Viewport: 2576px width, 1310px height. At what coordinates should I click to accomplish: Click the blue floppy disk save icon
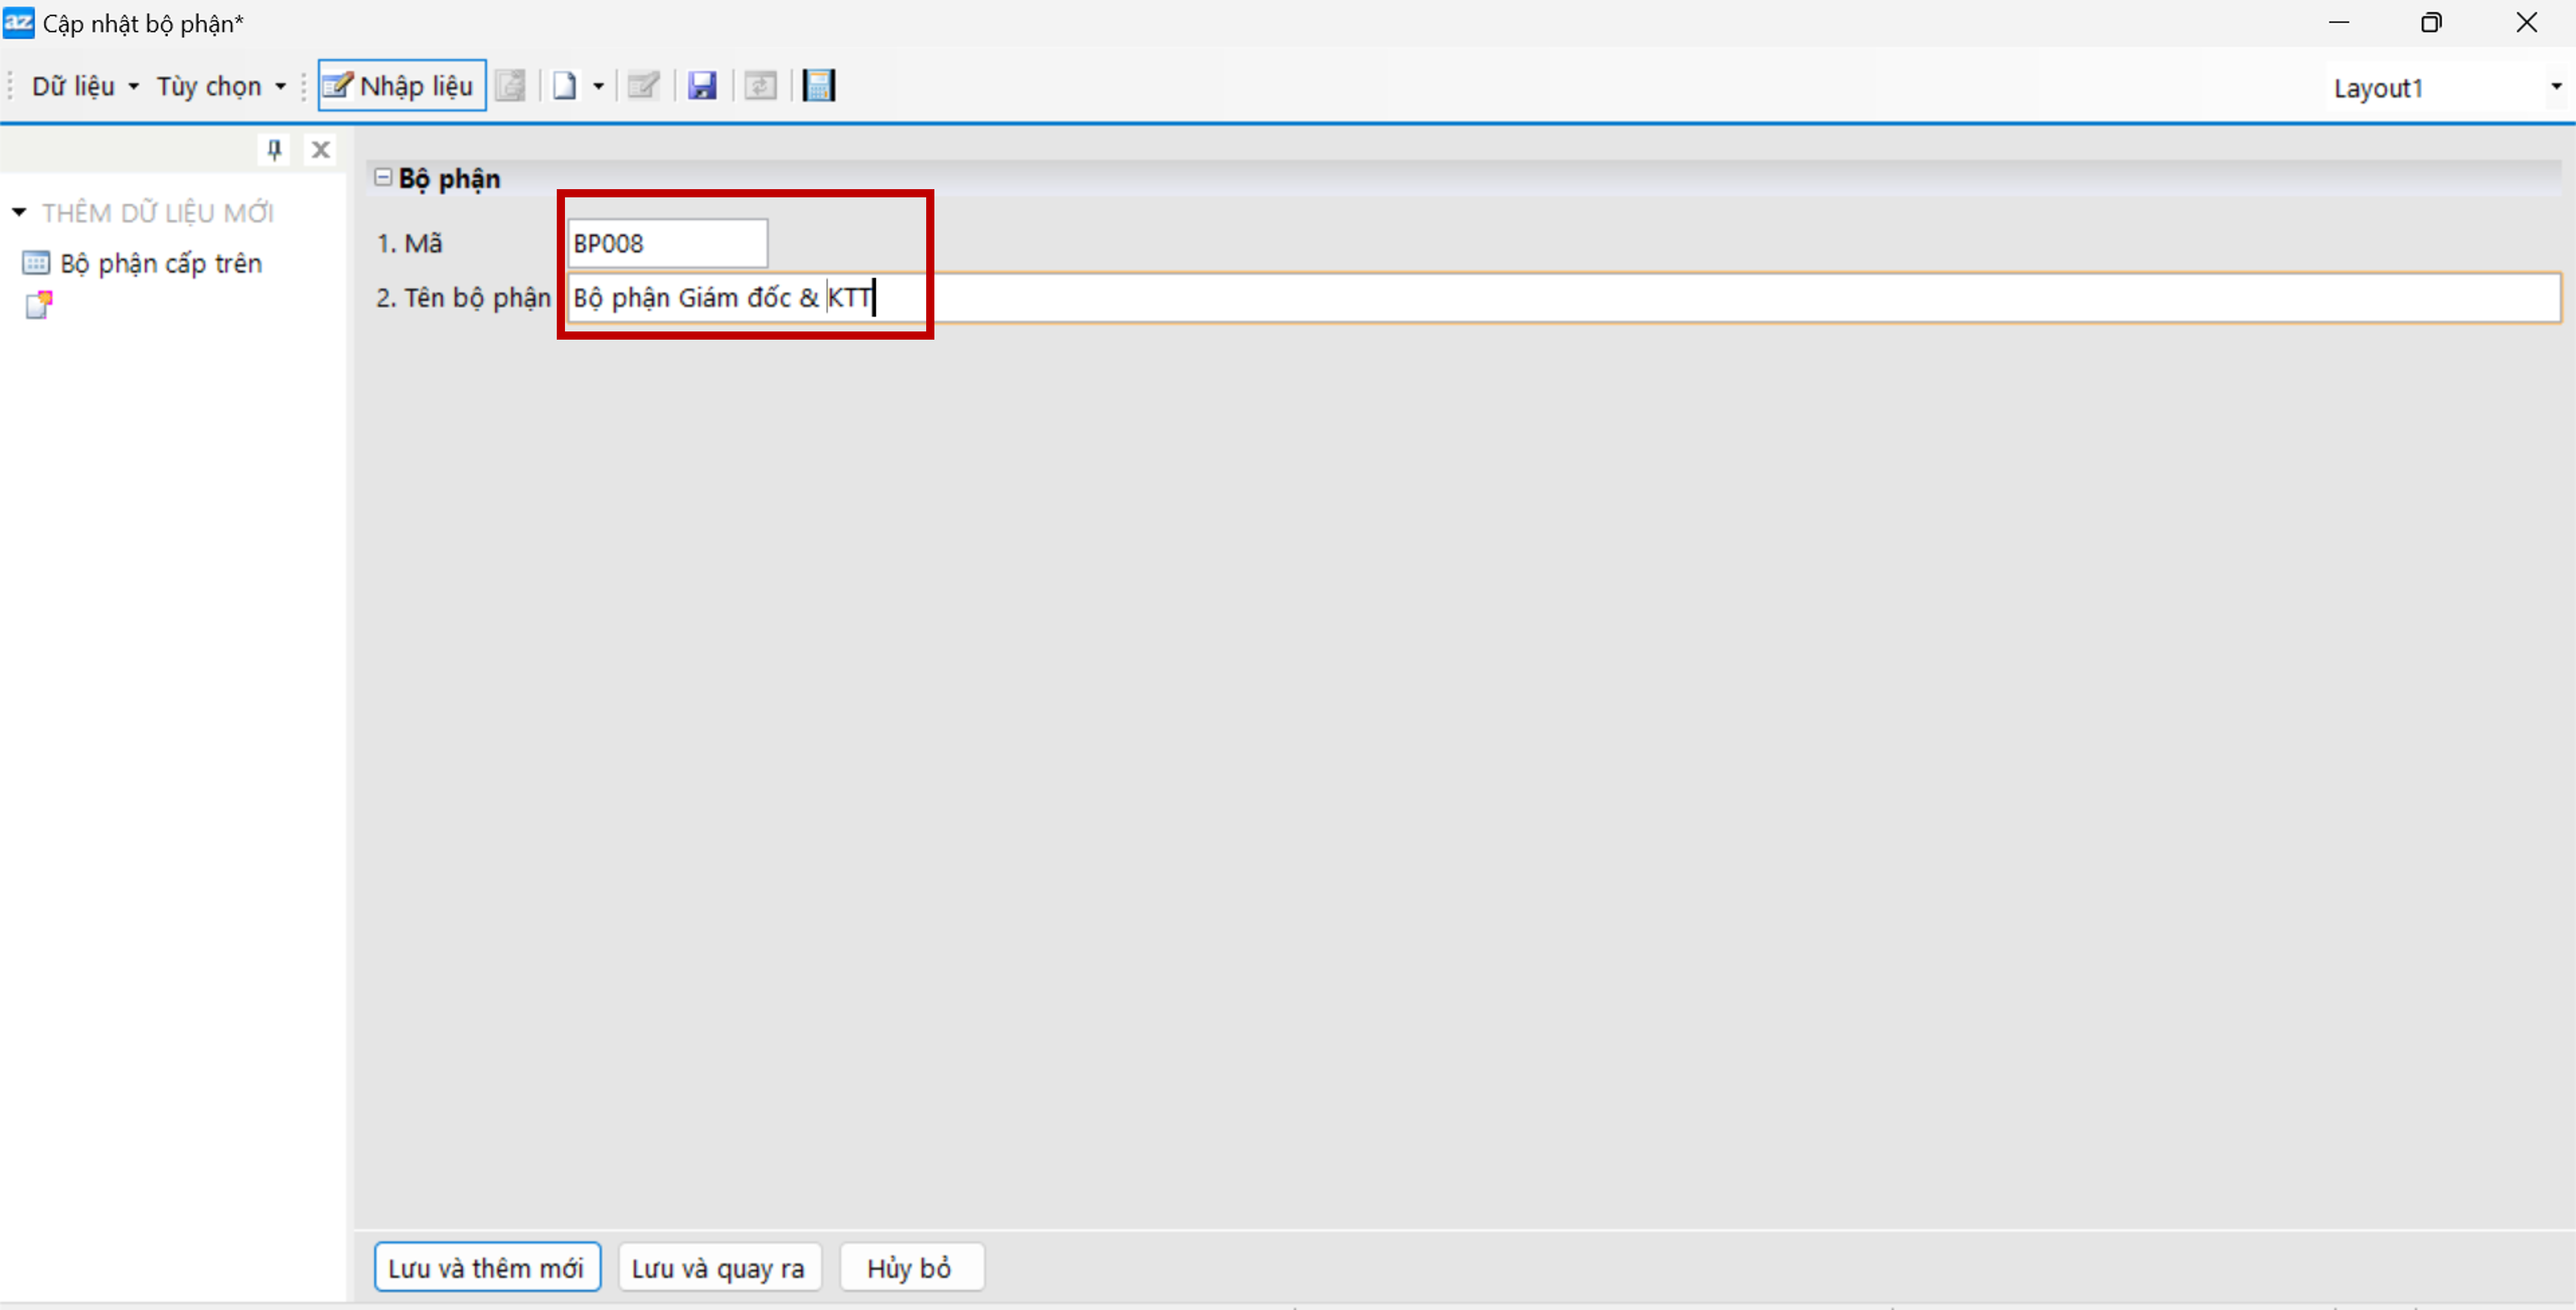(x=702, y=86)
